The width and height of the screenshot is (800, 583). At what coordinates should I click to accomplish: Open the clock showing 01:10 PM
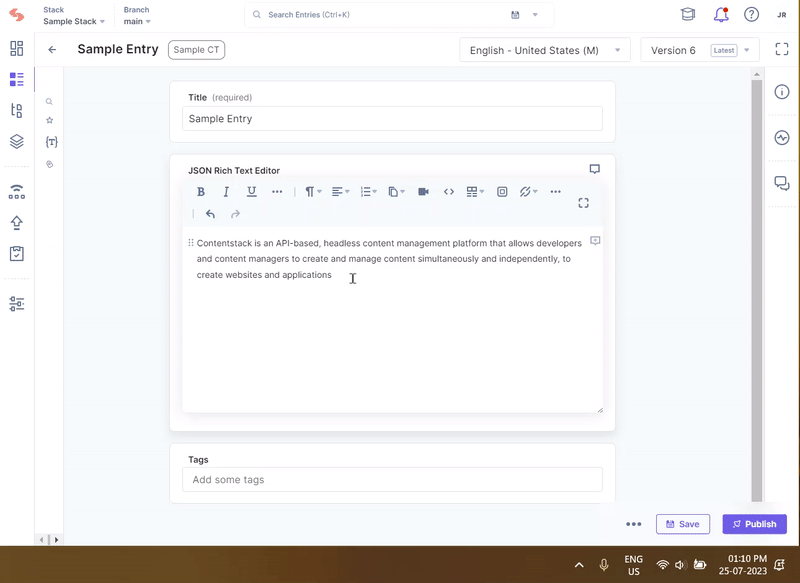pos(743,565)
